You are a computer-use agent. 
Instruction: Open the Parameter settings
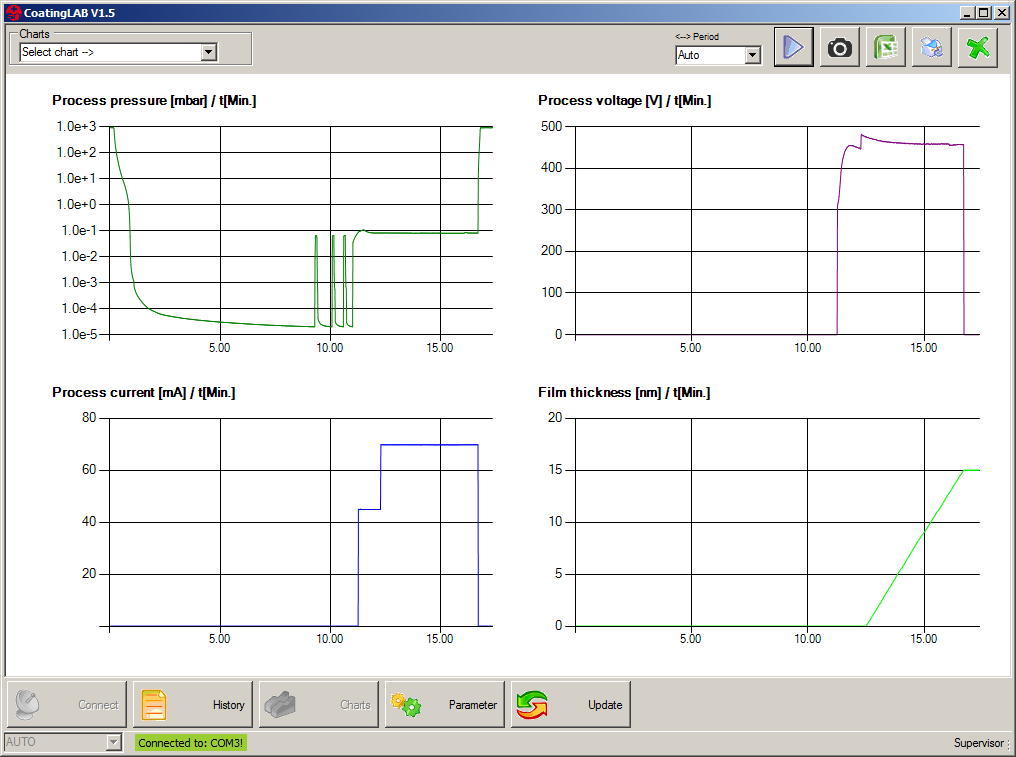[444, 705]
